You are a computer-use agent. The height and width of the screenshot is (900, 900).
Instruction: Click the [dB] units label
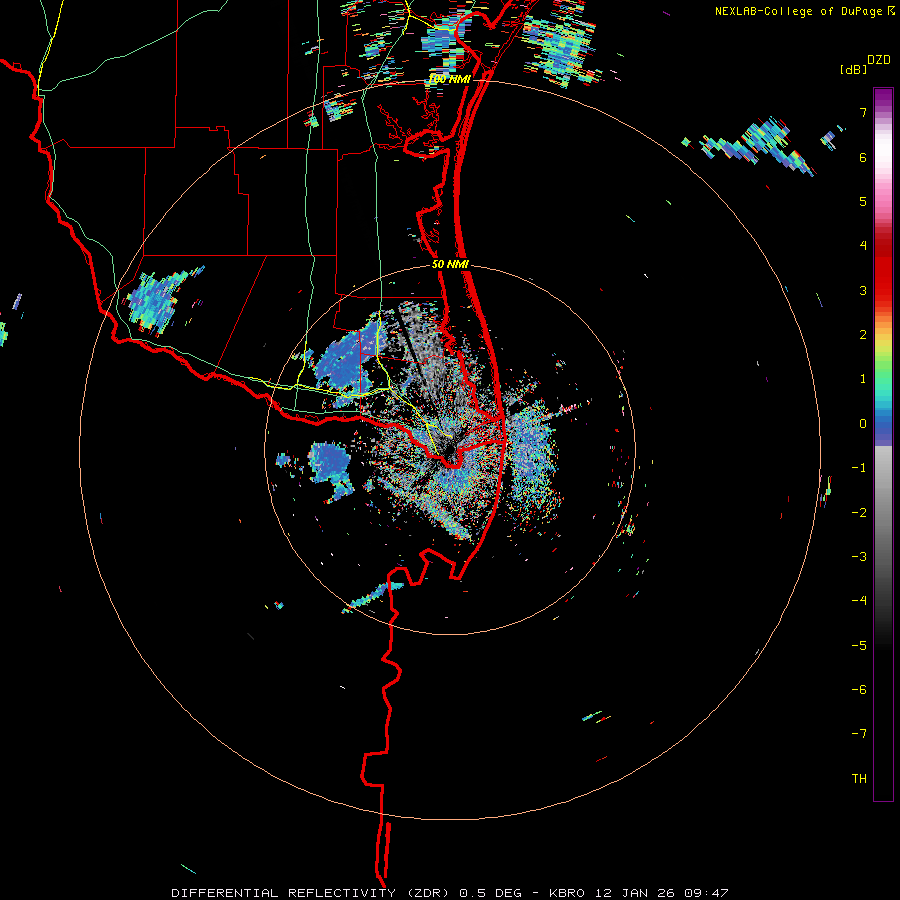click(x=852, y=69)
